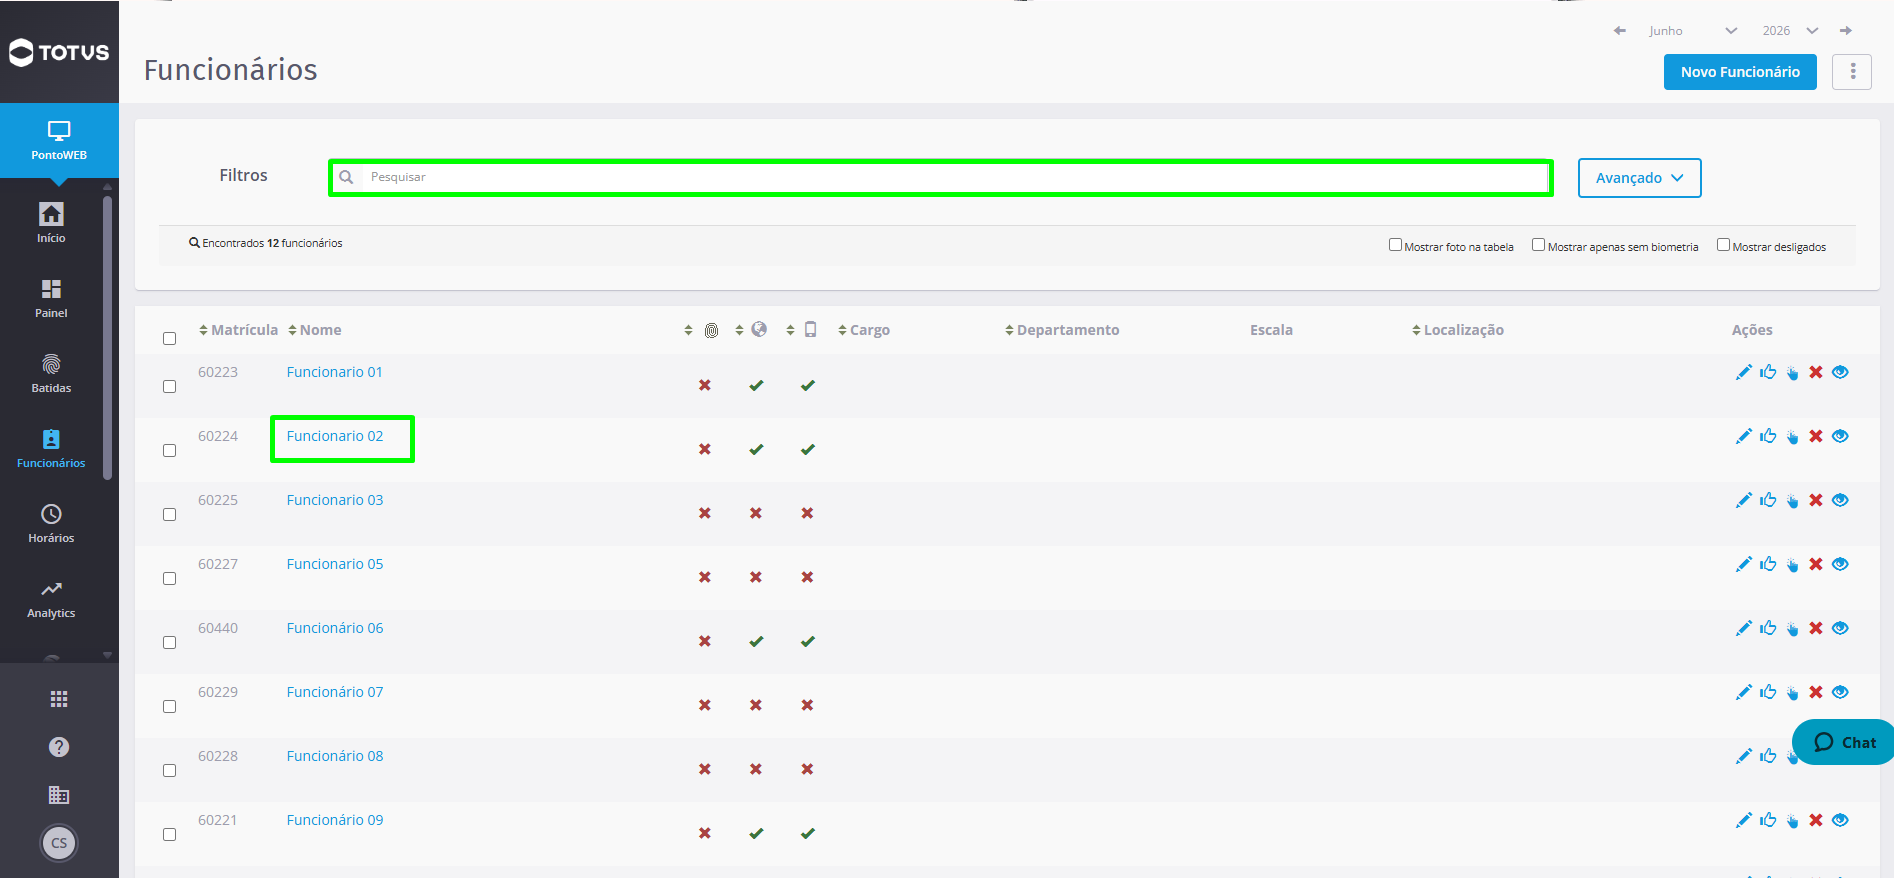View Funcionario 01 with eye icon
This screenshot has width=1894, height=878.
[1840, 372]
